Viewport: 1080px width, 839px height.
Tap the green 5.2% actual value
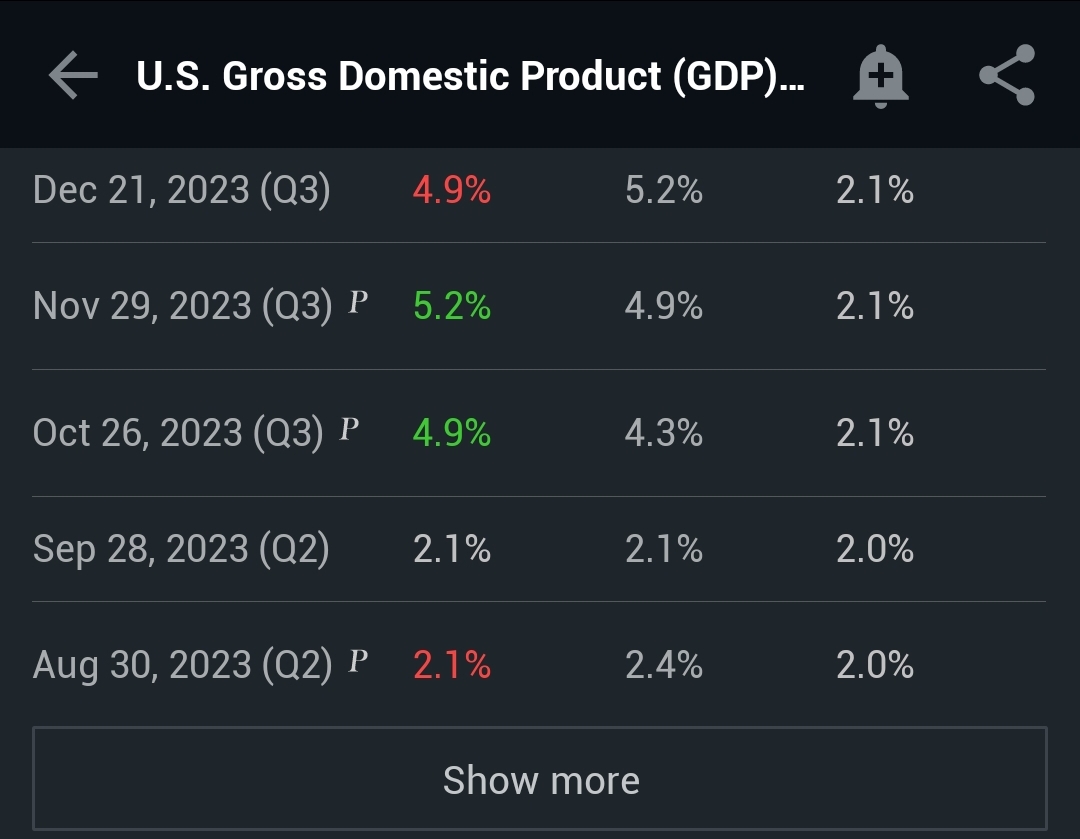(452, 306)
